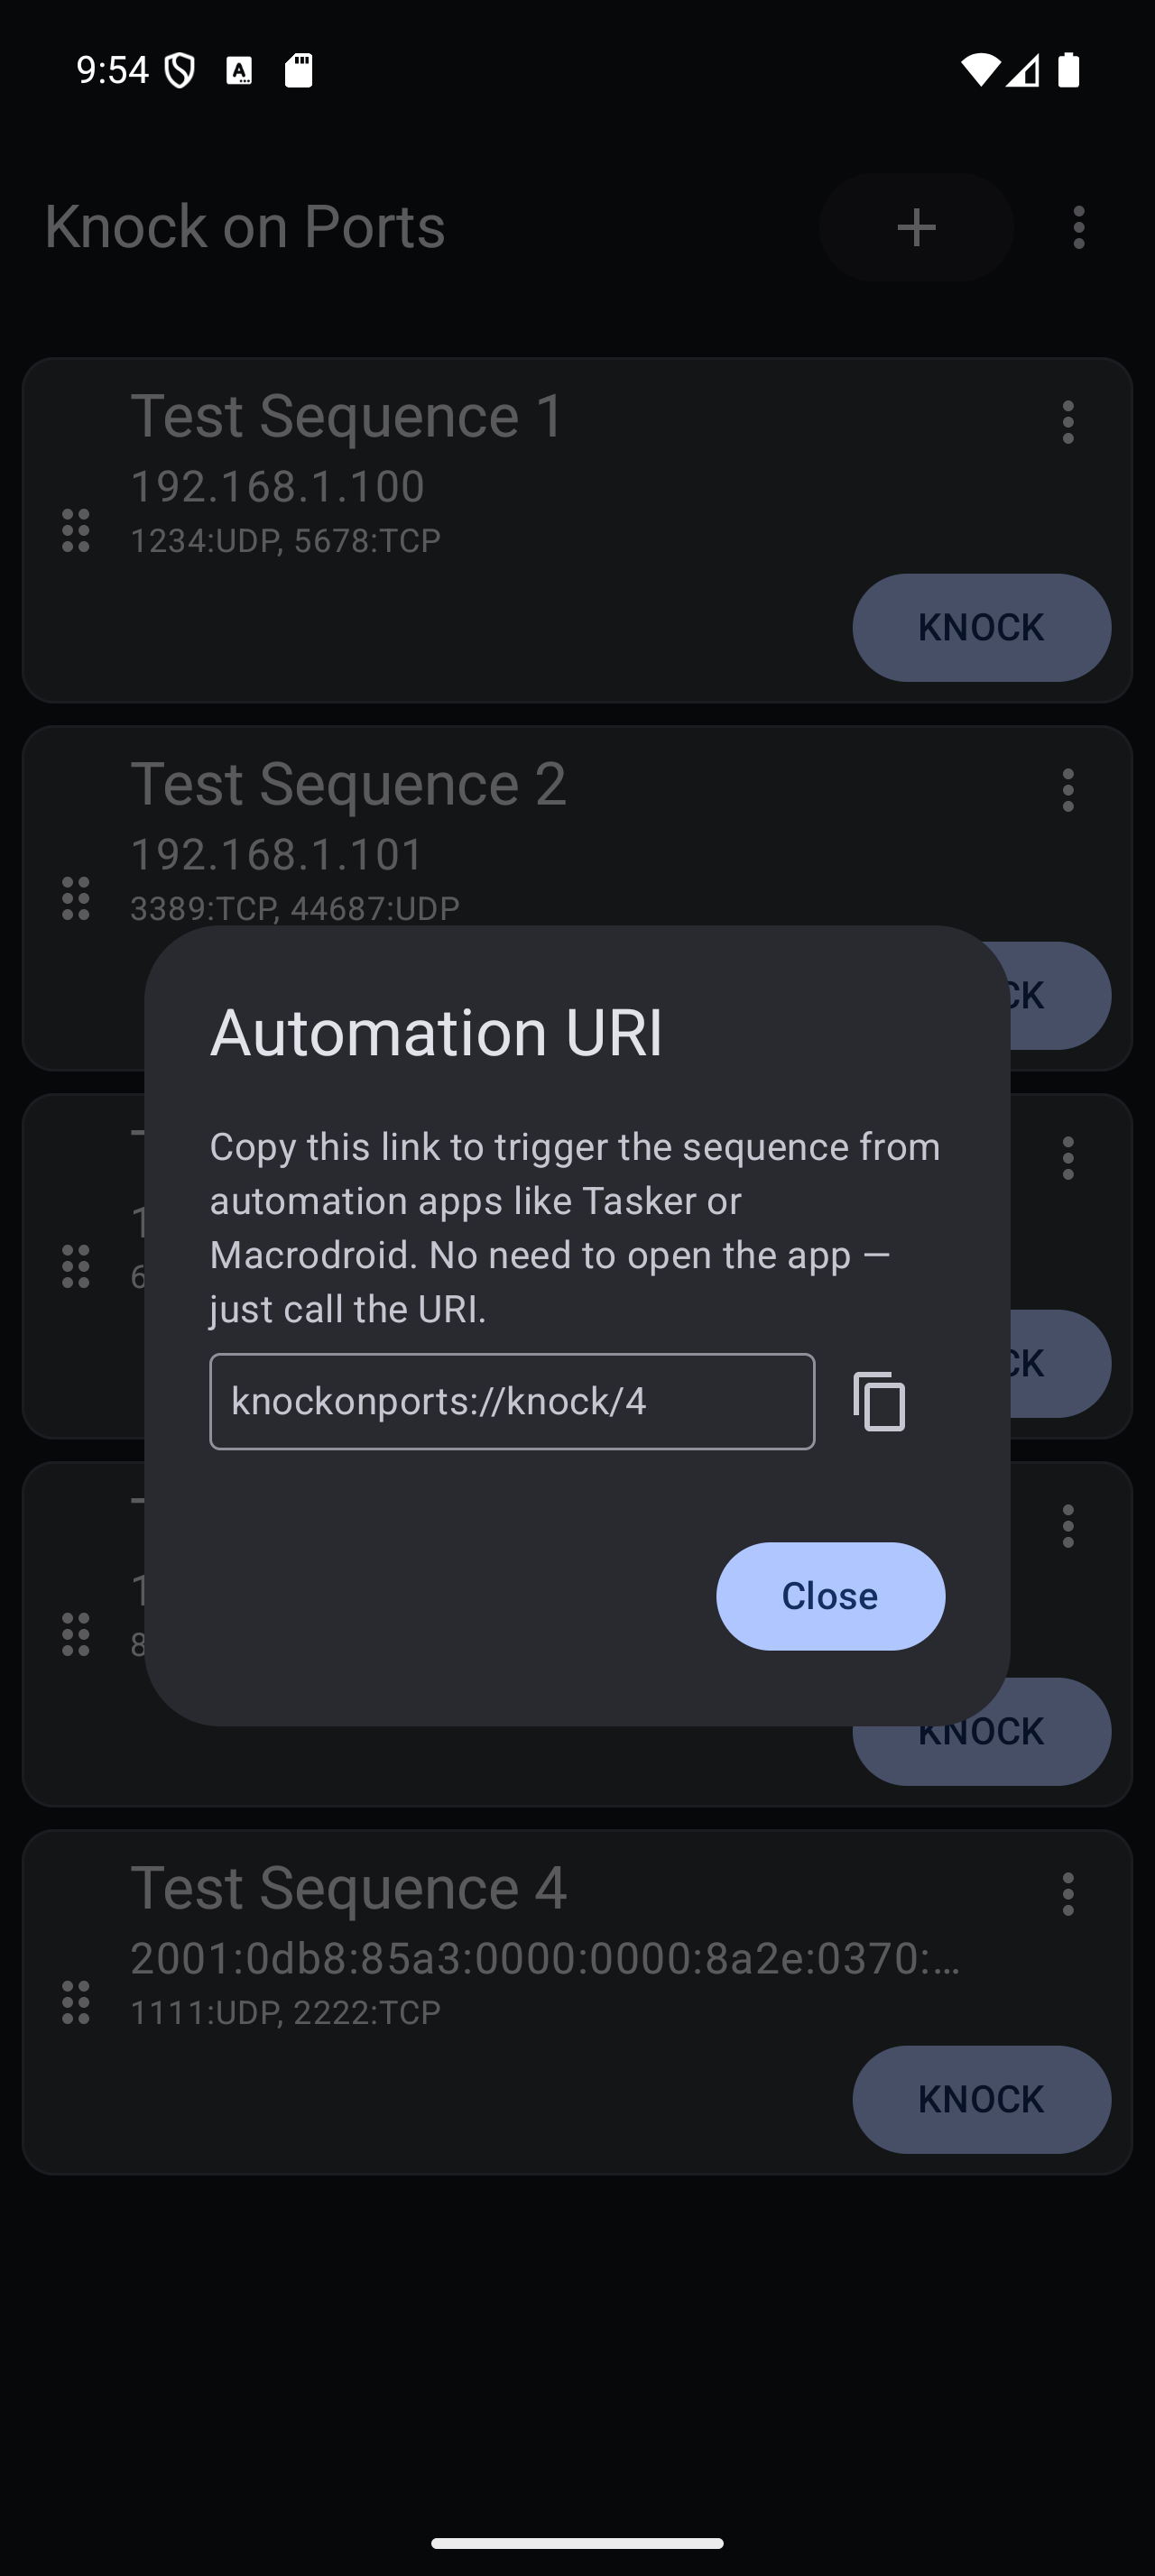Copy the automation URI to clipboard
1155x2576 pixels.
coord(879,1401)
